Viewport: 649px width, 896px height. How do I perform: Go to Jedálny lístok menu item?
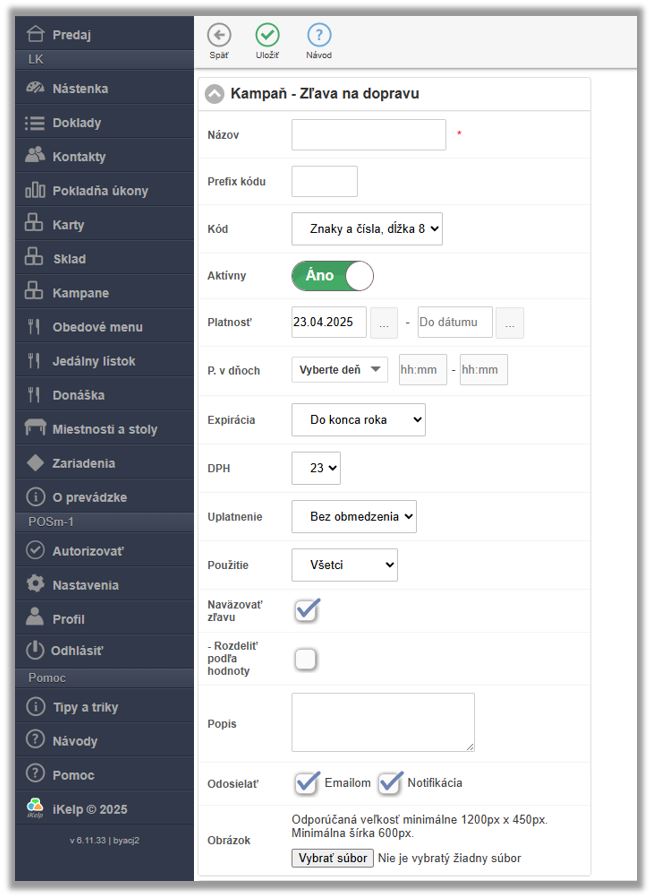(93, 361)
